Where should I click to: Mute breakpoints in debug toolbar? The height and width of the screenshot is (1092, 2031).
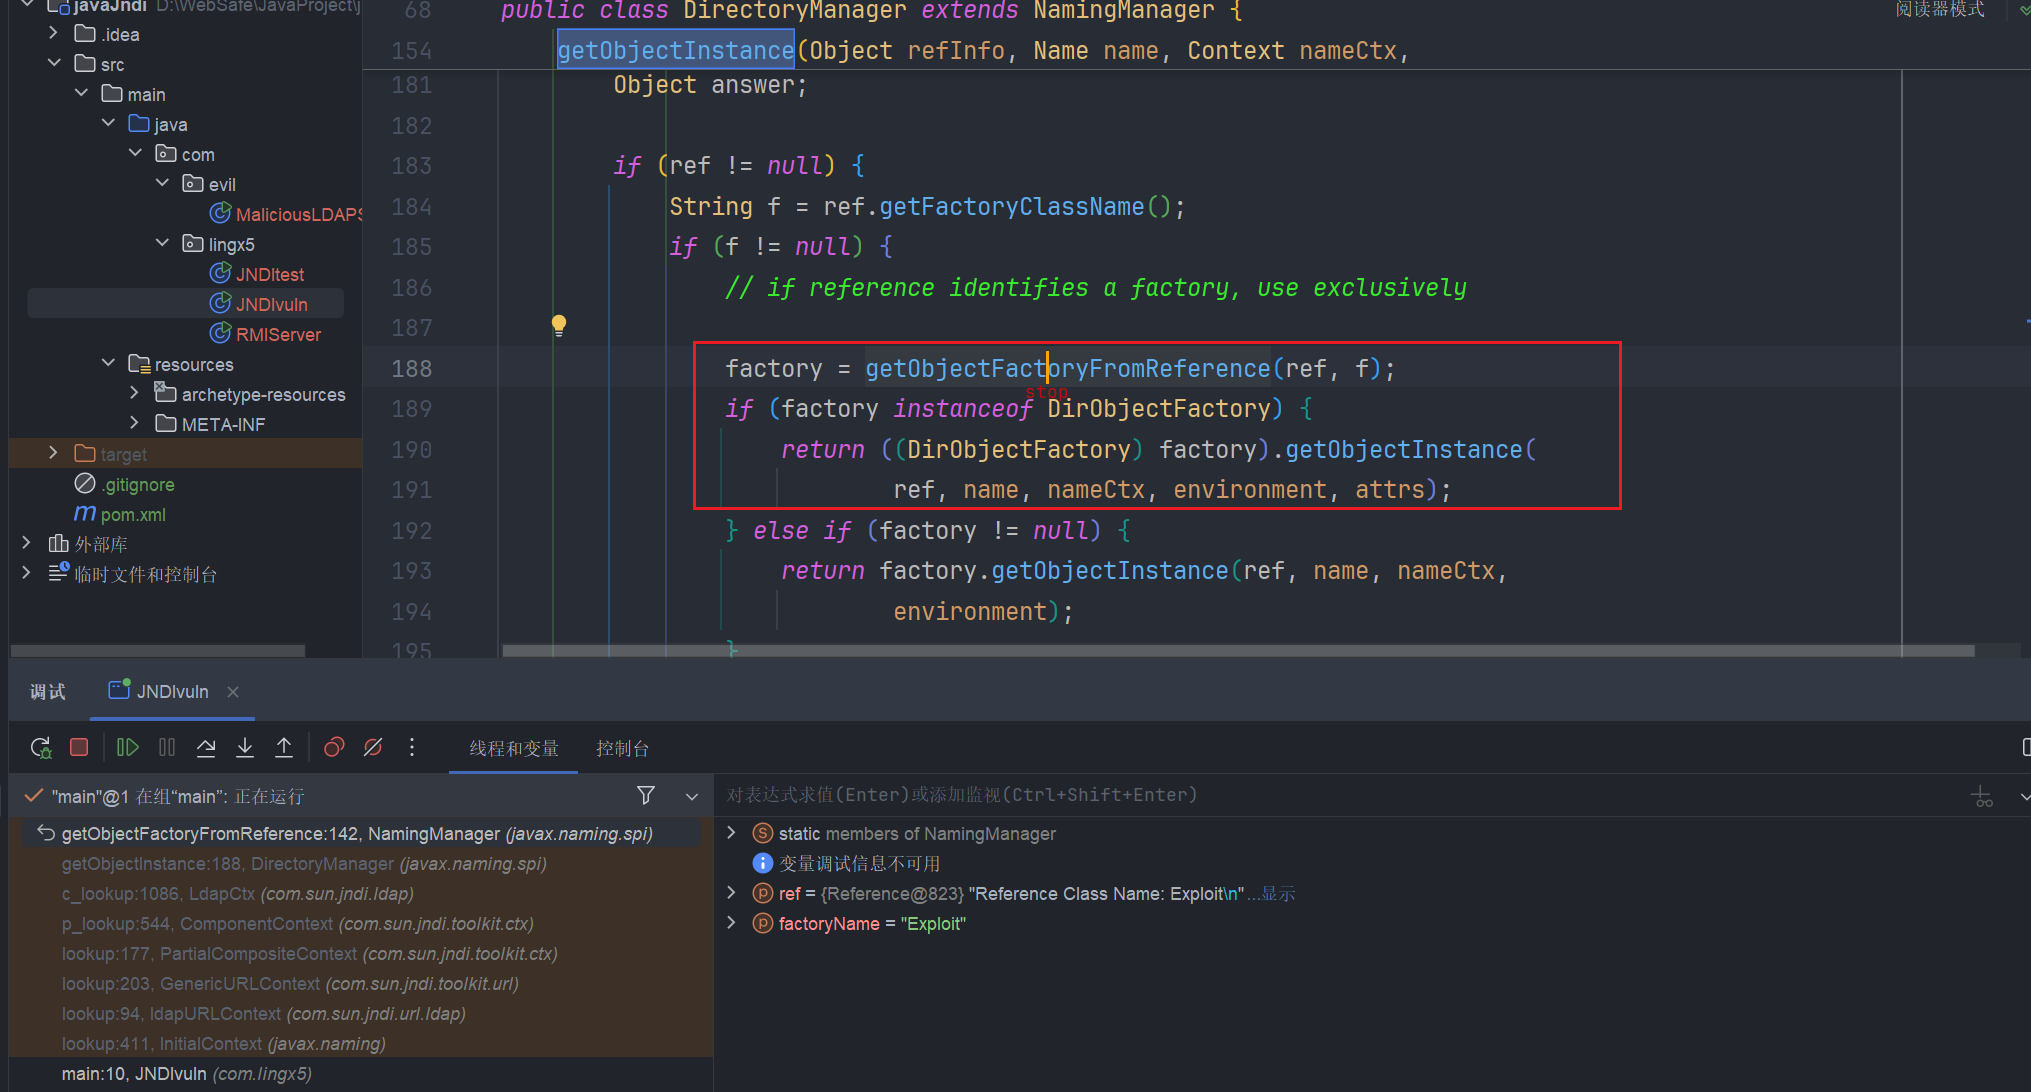pyautogui.click(x=373, y=747)
